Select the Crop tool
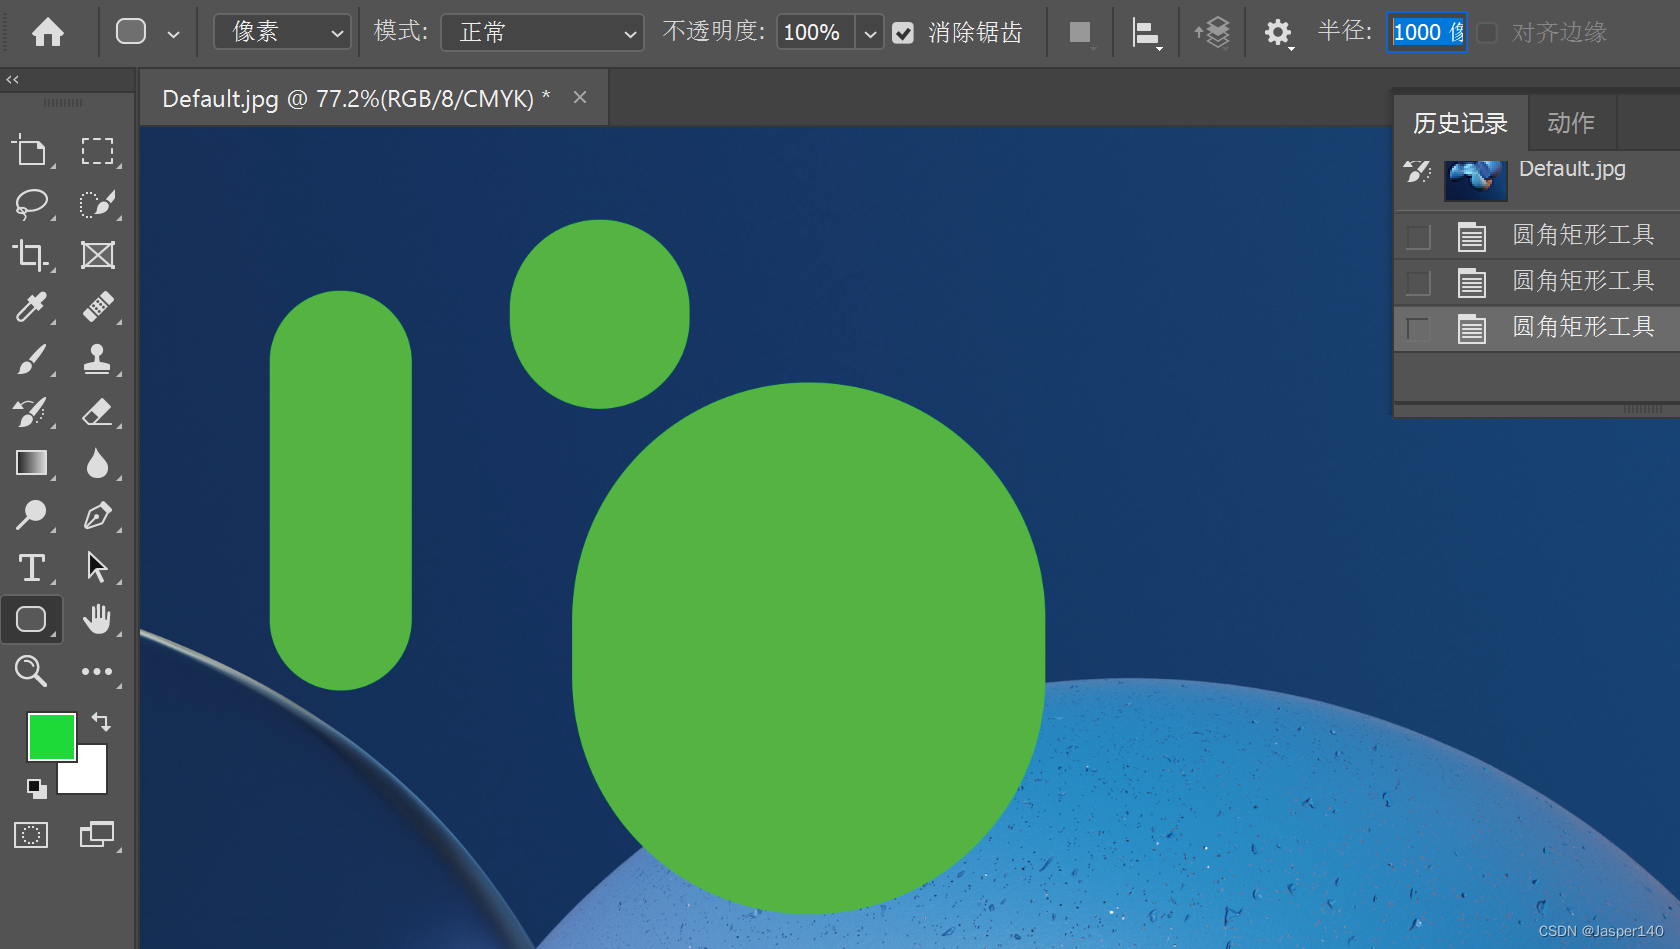 pos(30,256)
